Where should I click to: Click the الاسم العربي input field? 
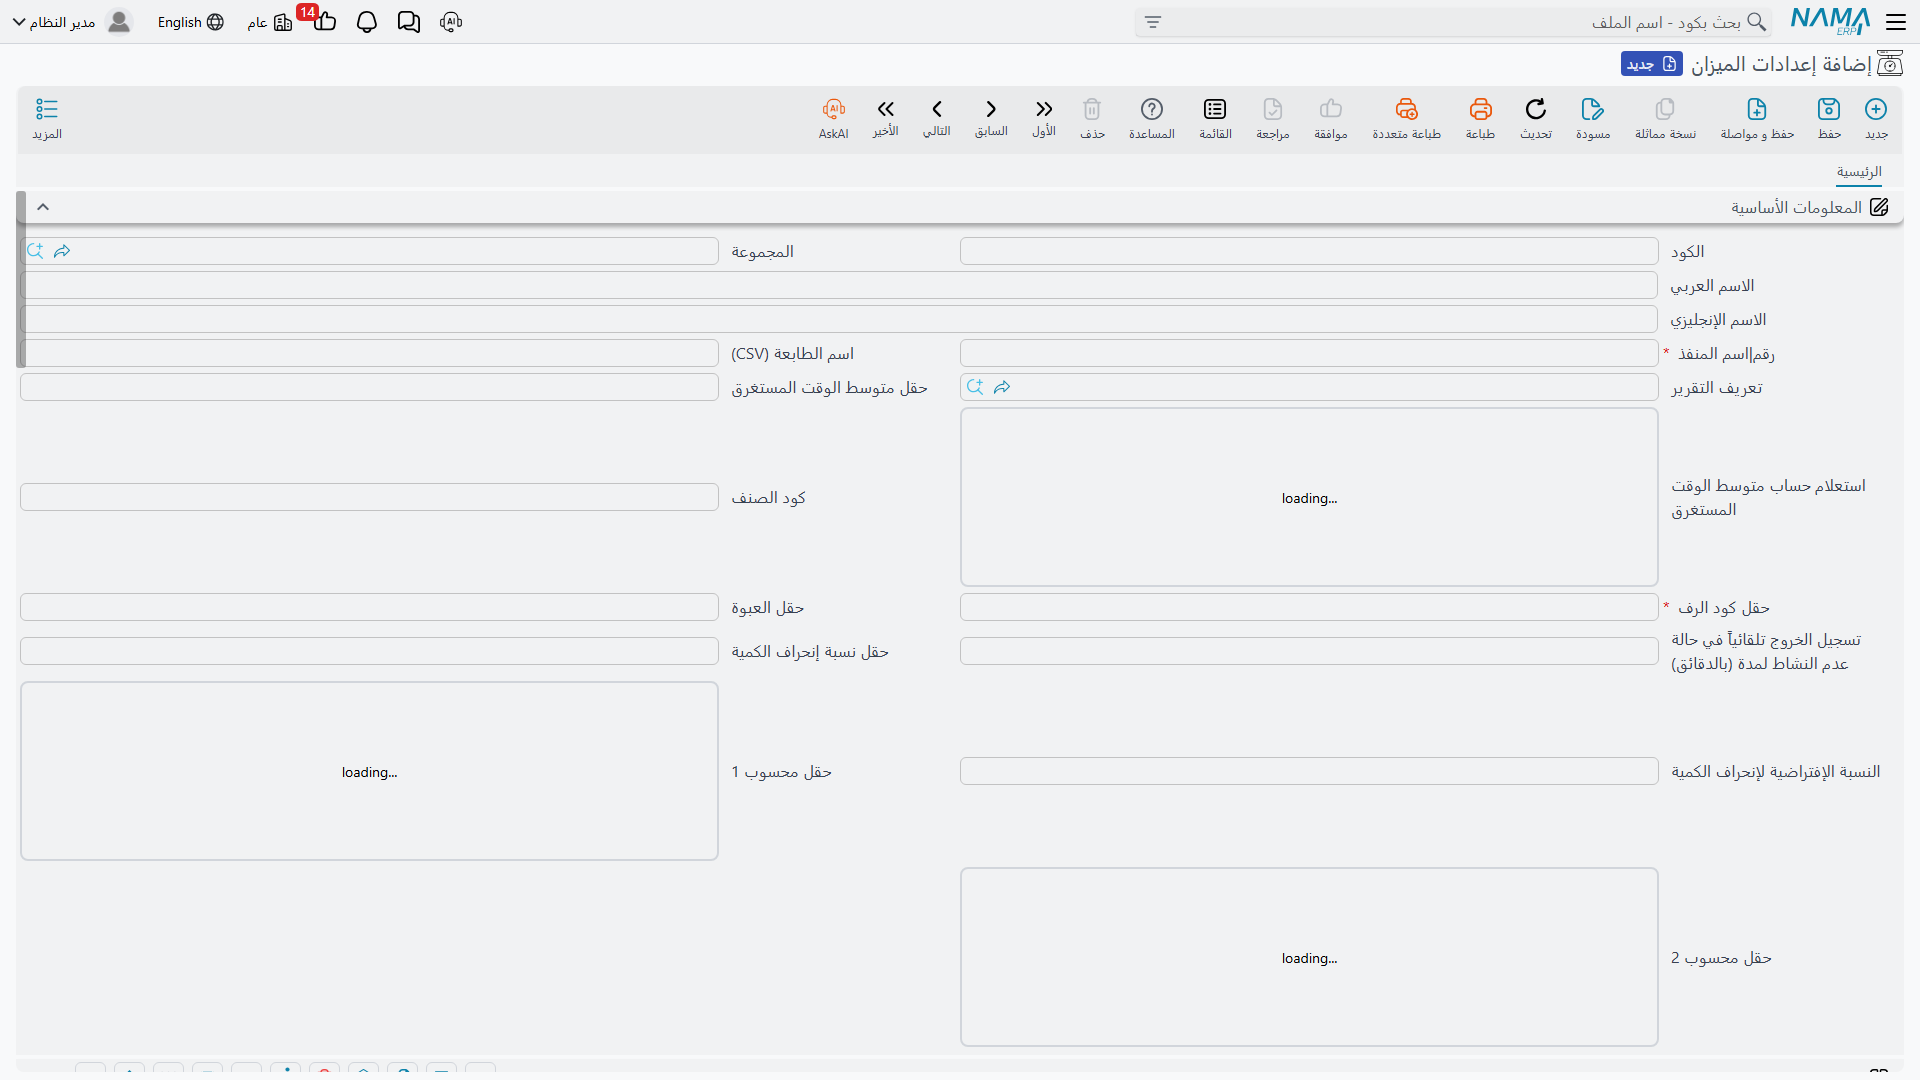[x=839, y=285]
